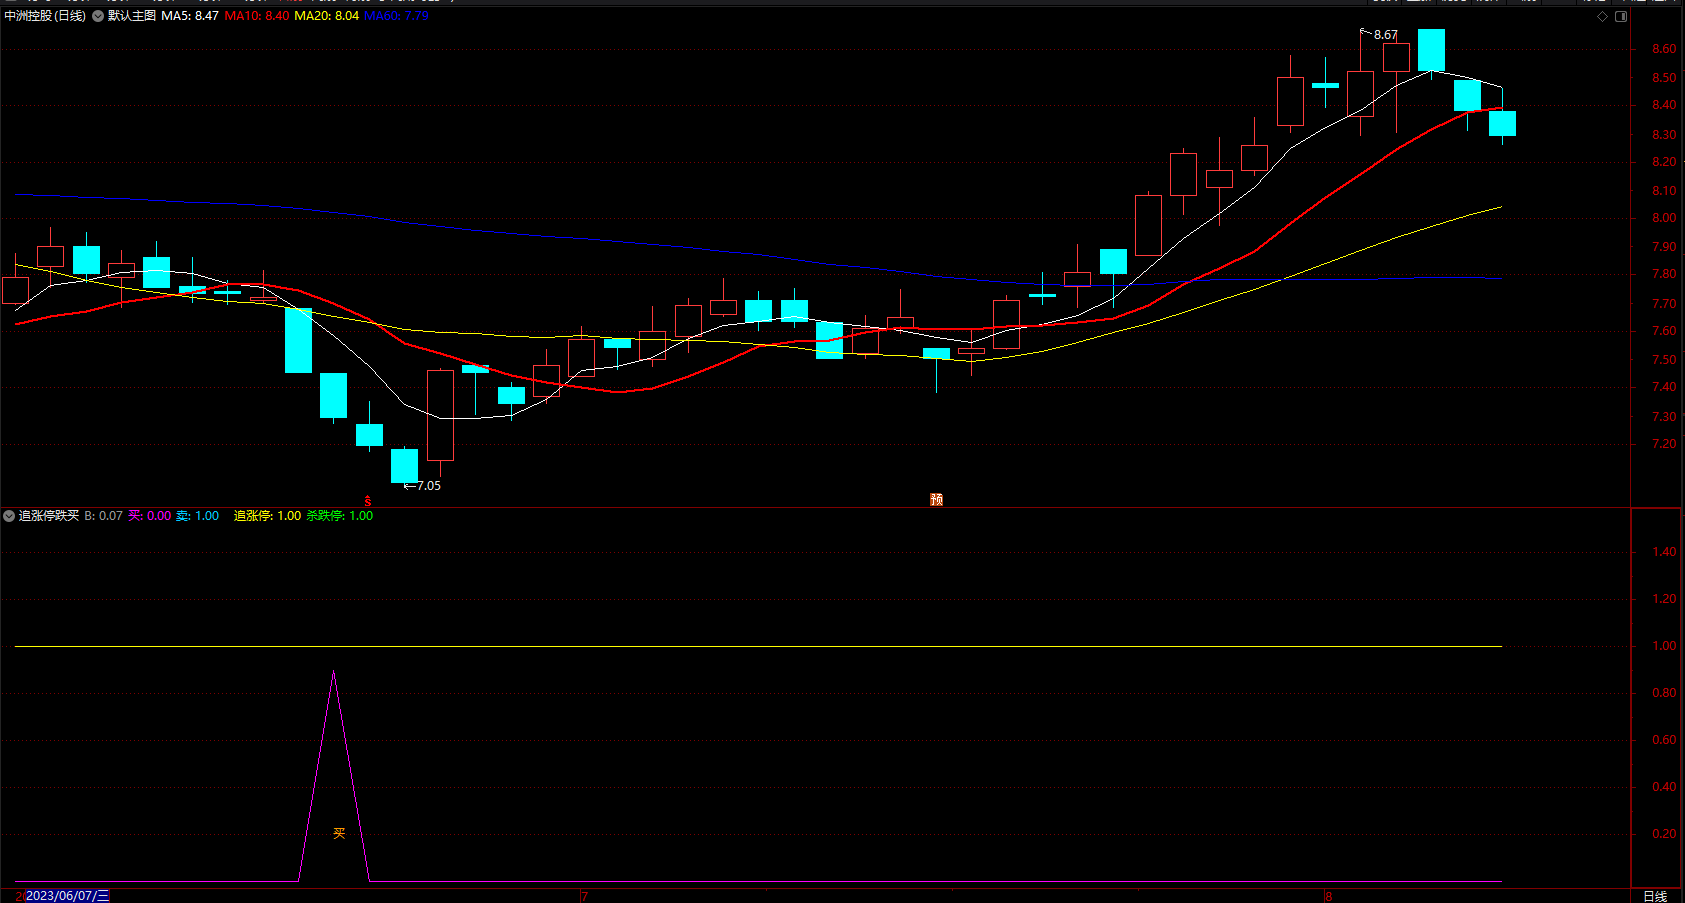Click the 买 signal label in indicator

(339, 833)
